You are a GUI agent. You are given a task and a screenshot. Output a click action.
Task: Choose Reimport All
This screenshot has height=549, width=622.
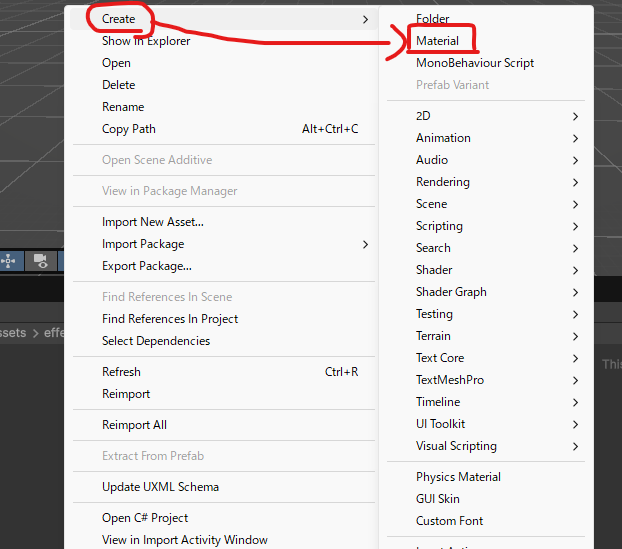[134, 425]
